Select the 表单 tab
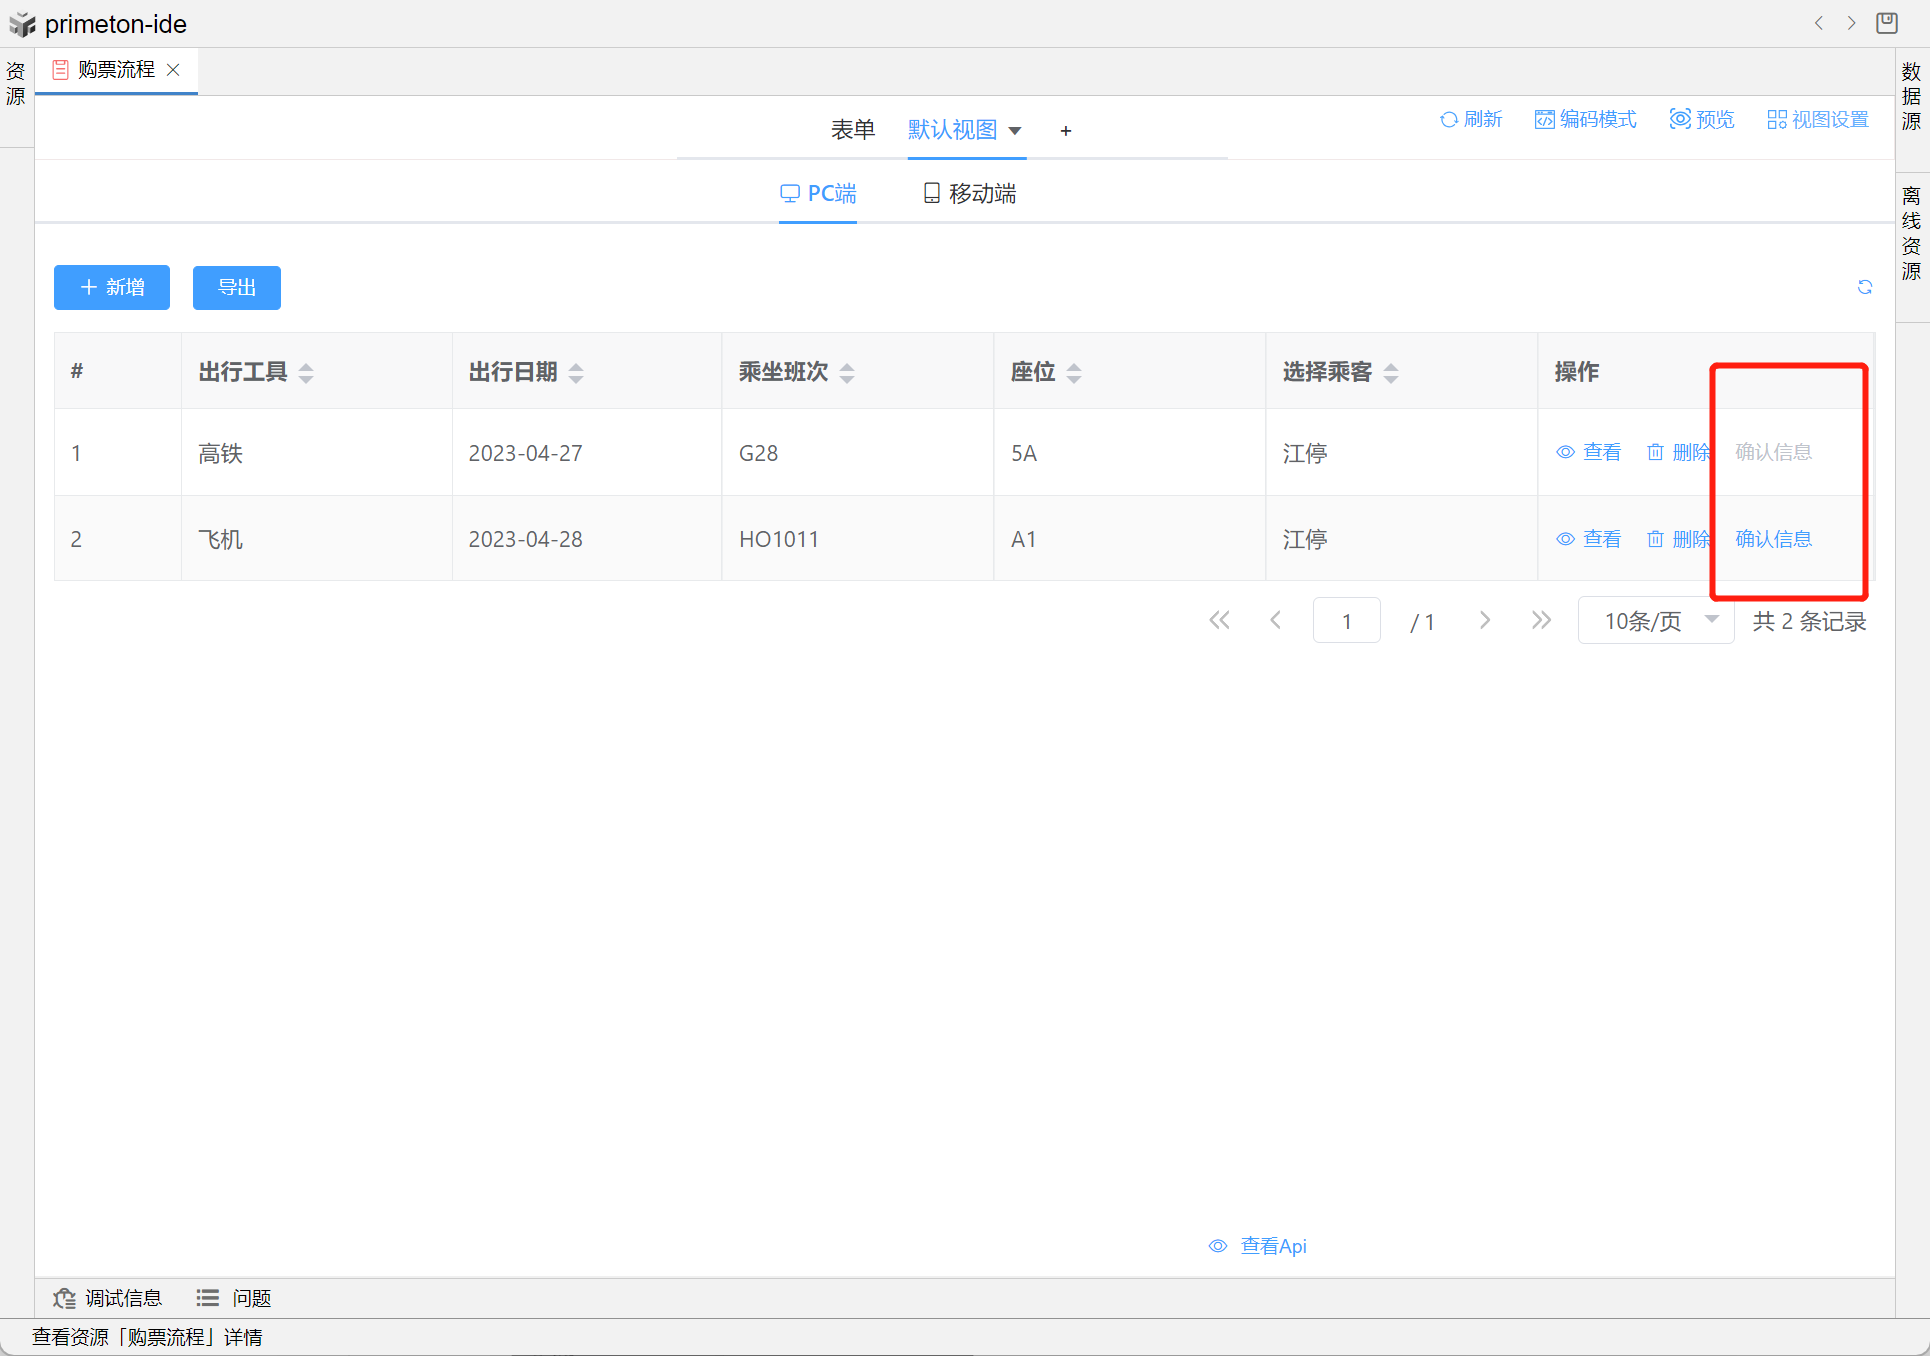 point(852,130)
